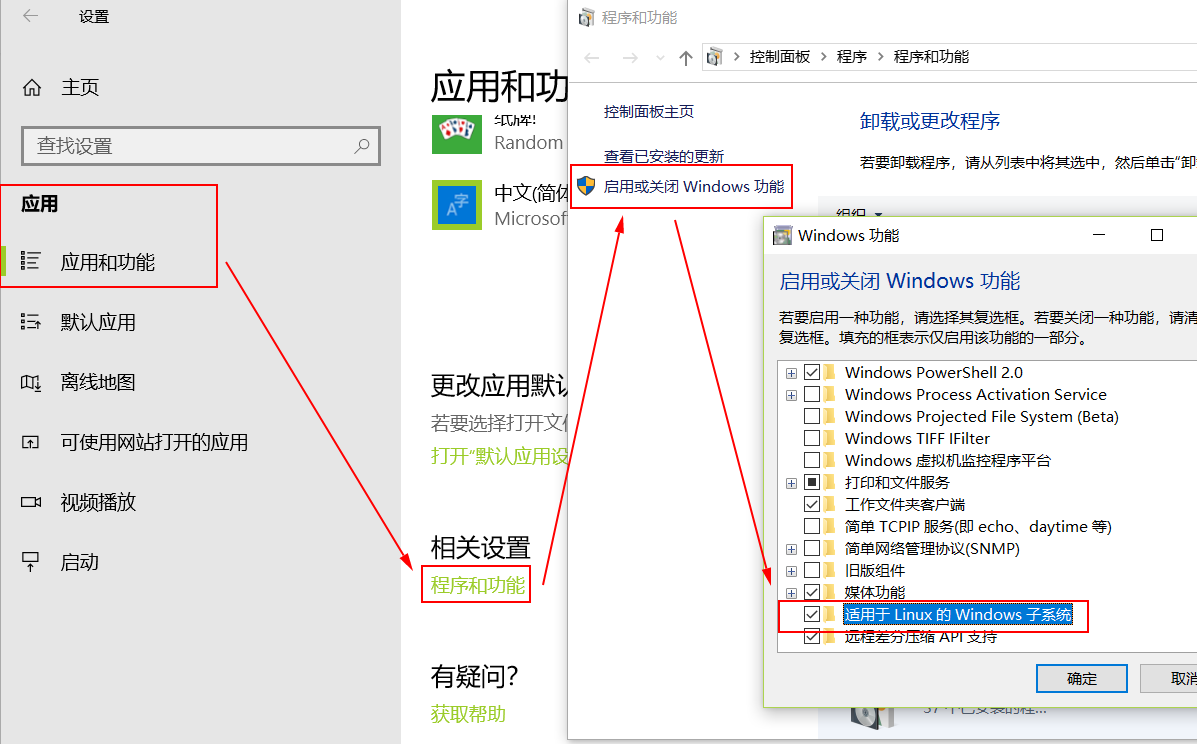Click the shield icon beside 启用或关闭 Windows 功能
The image size is (1197, 744).
586,185
